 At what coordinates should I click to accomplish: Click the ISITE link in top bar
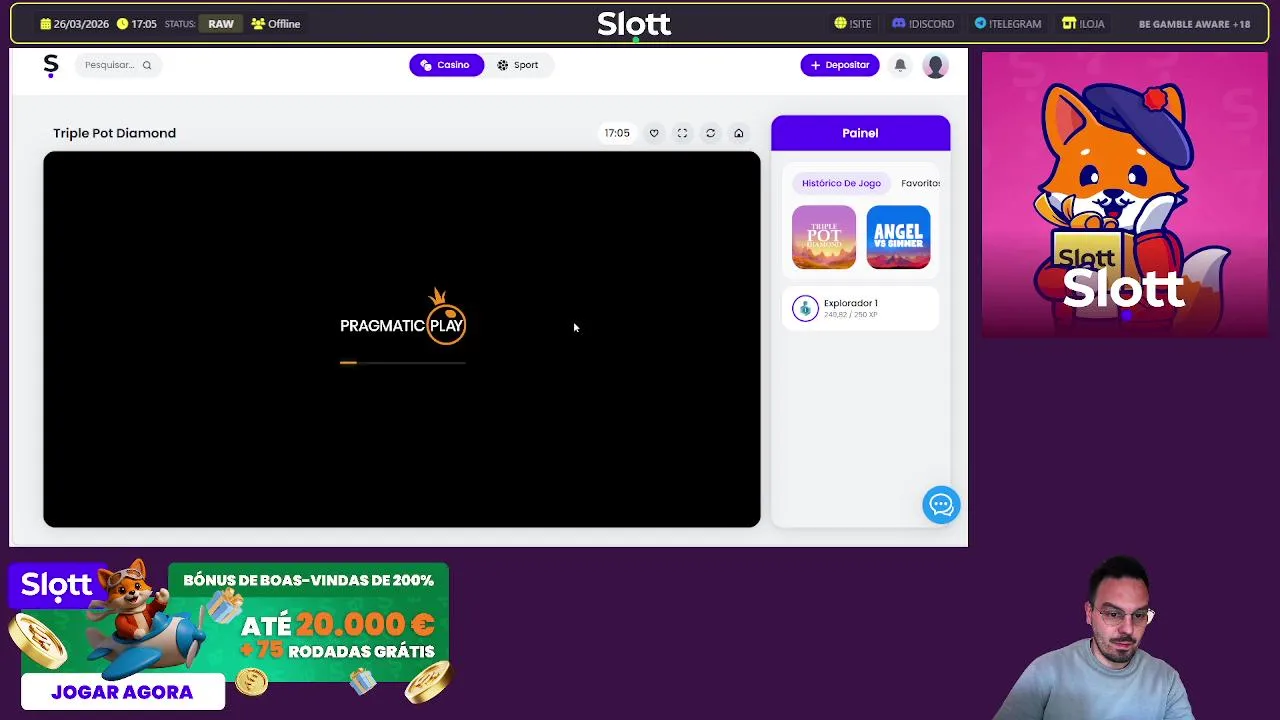click(853, 24)
